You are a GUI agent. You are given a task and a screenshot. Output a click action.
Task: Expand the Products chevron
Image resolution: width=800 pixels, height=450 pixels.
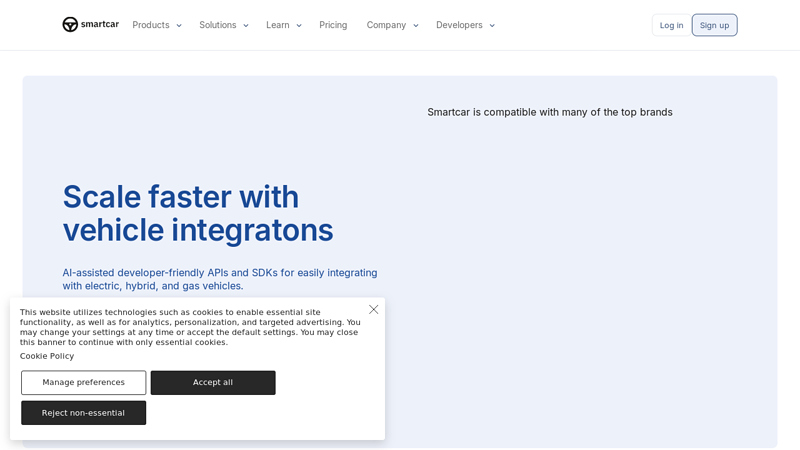tap(179, 26)
